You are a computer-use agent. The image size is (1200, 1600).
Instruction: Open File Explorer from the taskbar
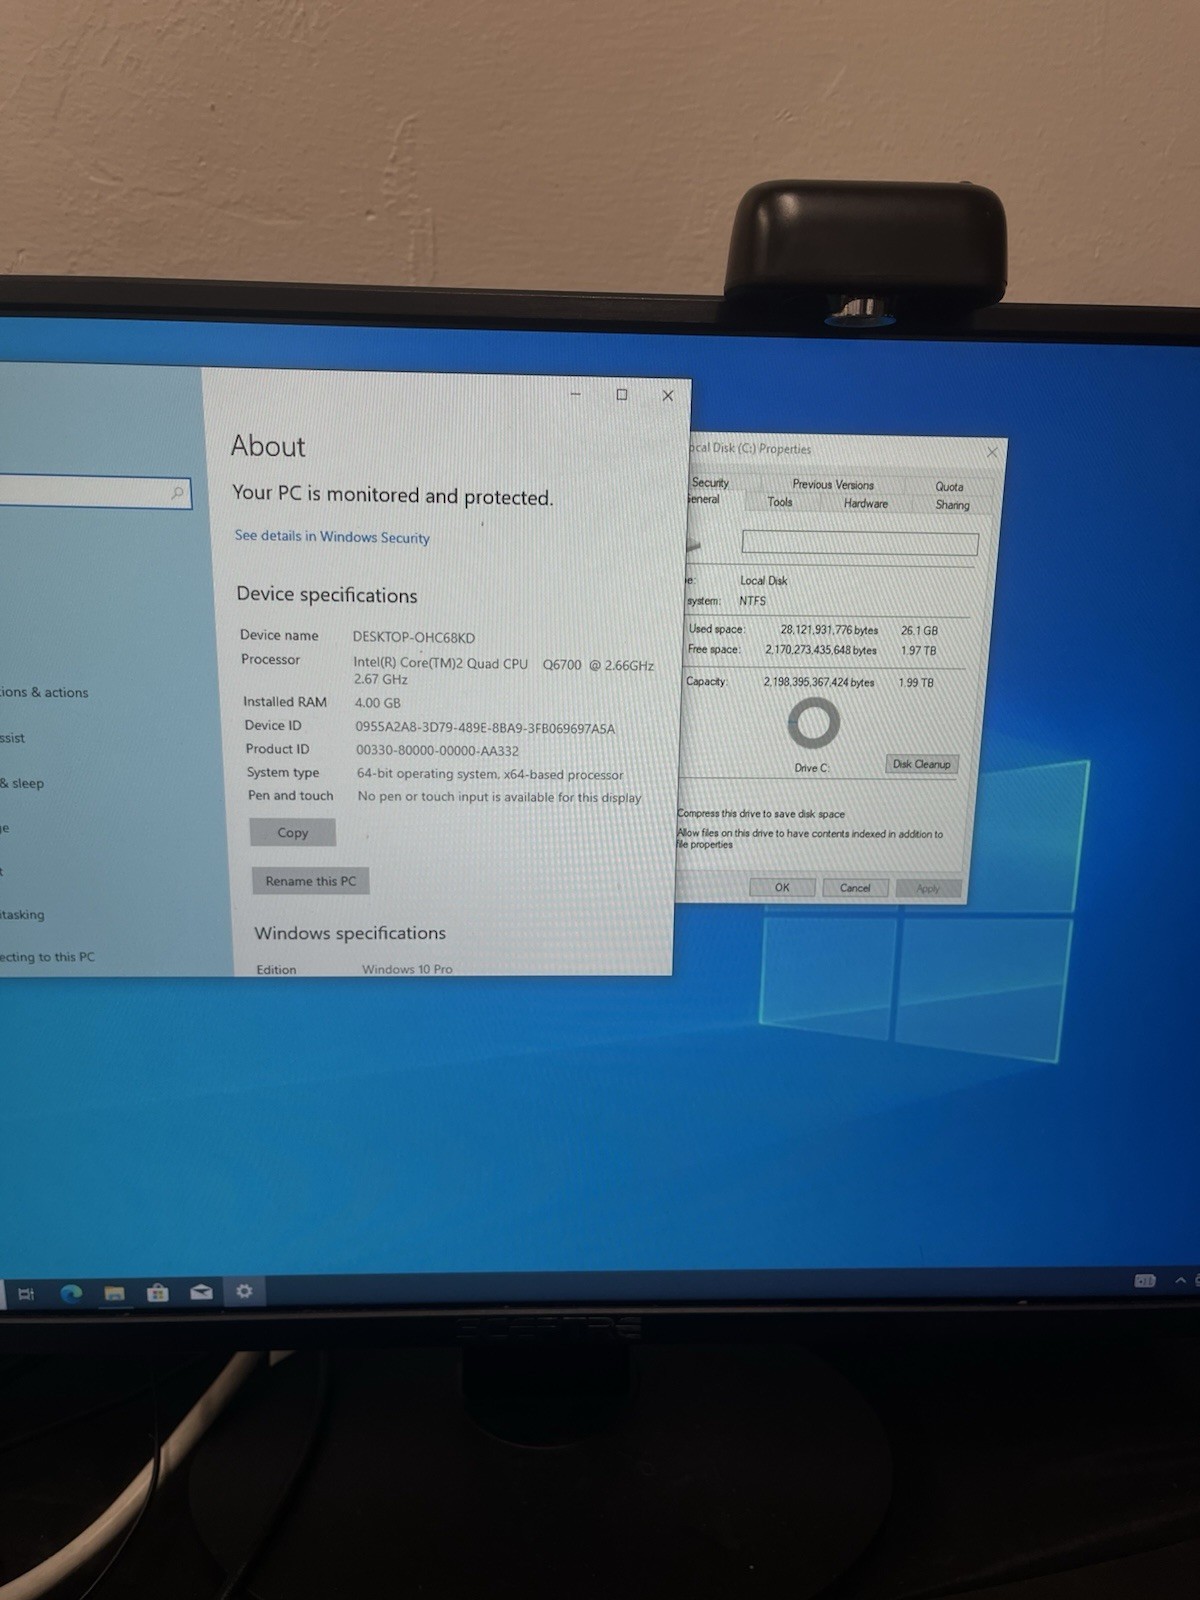(115, 1293)
